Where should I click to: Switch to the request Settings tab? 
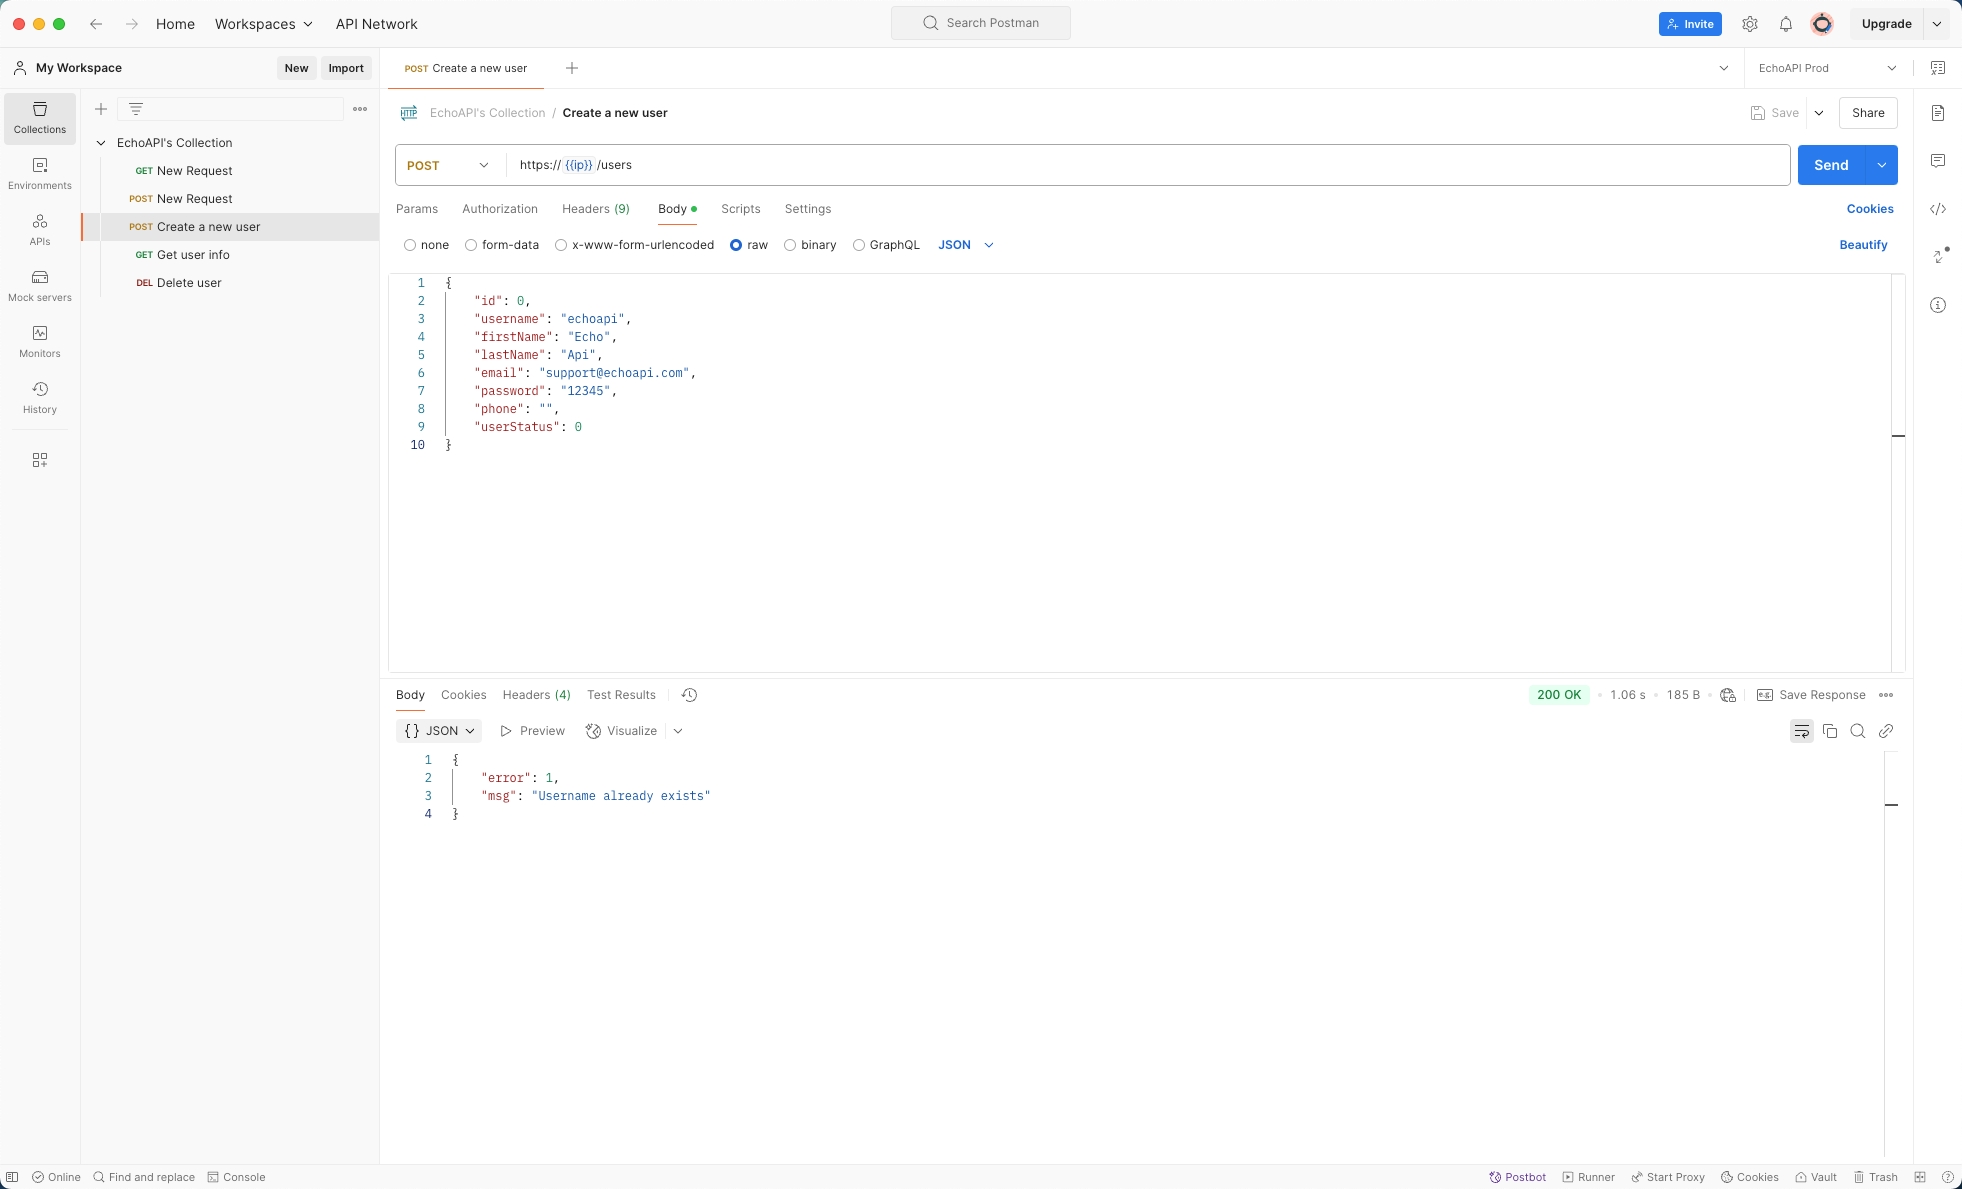[x=808, y=209]
